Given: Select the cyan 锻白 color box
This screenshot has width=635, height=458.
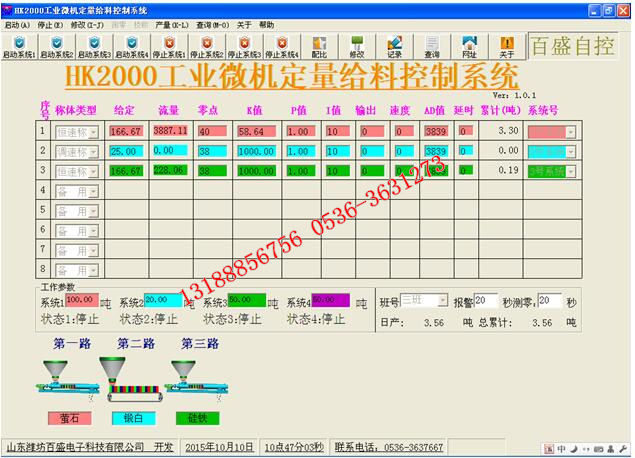Looking at the screenshot, I should point(133,418).
